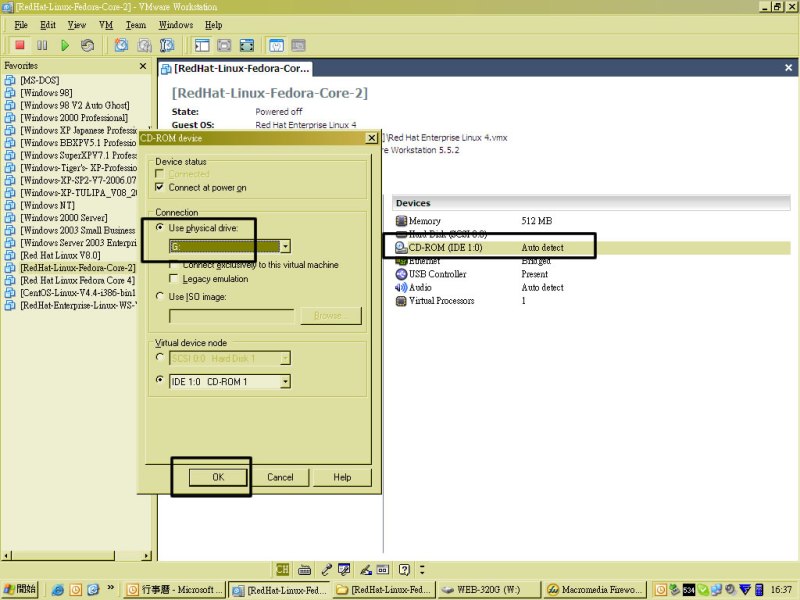Click the Favorites horizontal scrollbar left arrow

[x=7, y=556]
